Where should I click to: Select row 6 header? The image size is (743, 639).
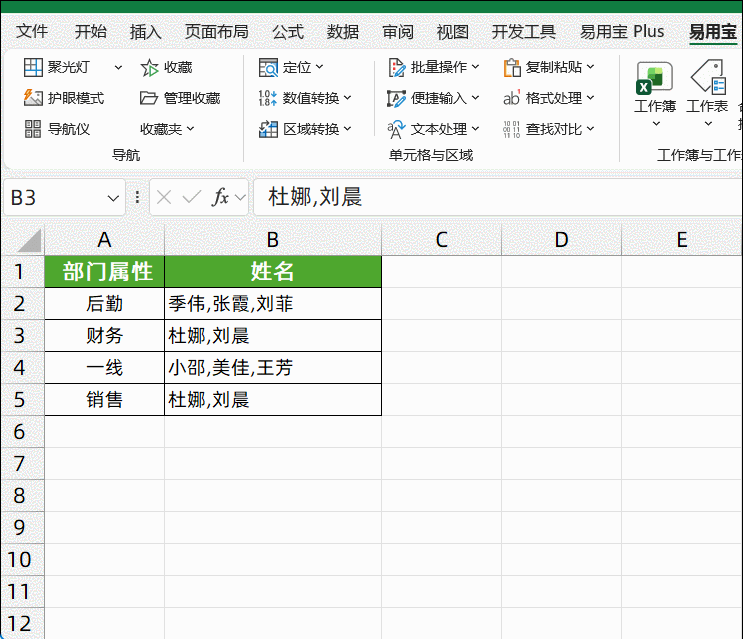click(22, 432)
